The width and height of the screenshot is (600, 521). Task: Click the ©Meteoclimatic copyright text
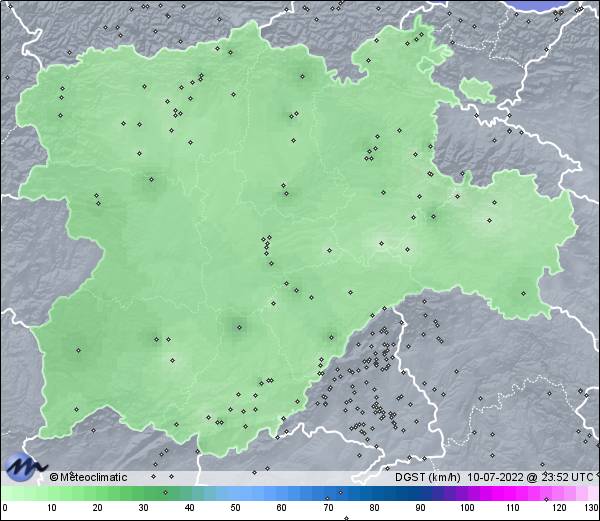(x=89, y=477)
